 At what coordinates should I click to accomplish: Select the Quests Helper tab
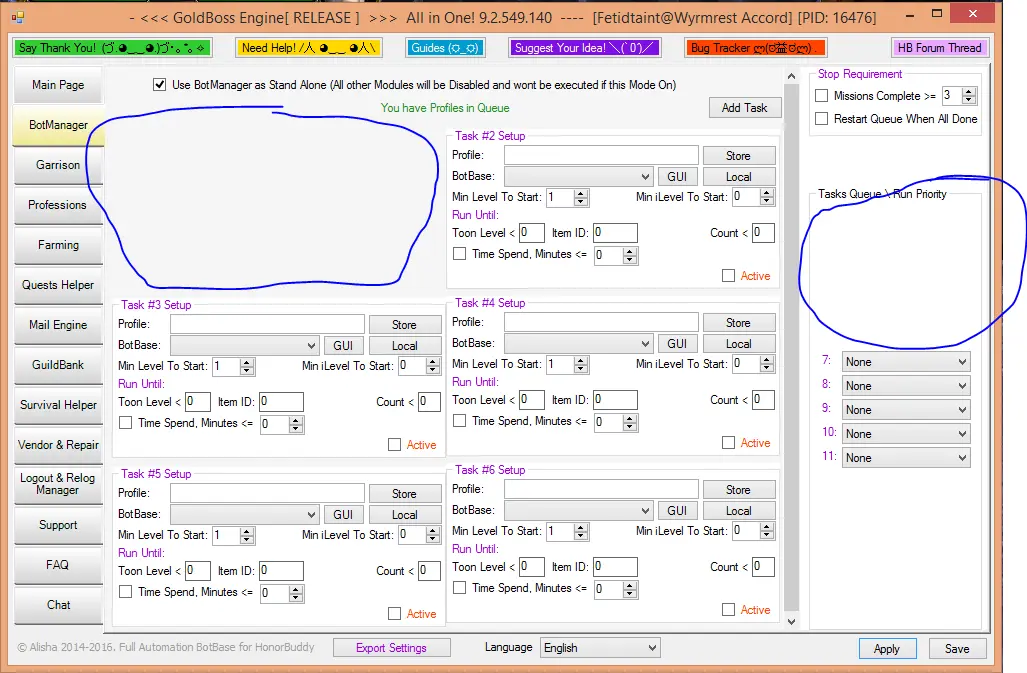58,285
